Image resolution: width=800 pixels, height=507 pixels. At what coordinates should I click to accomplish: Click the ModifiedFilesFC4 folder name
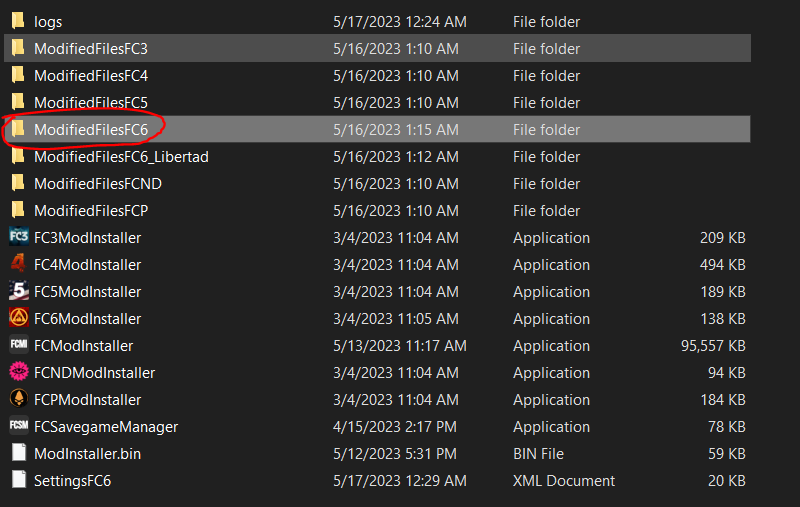click(90, 75)
